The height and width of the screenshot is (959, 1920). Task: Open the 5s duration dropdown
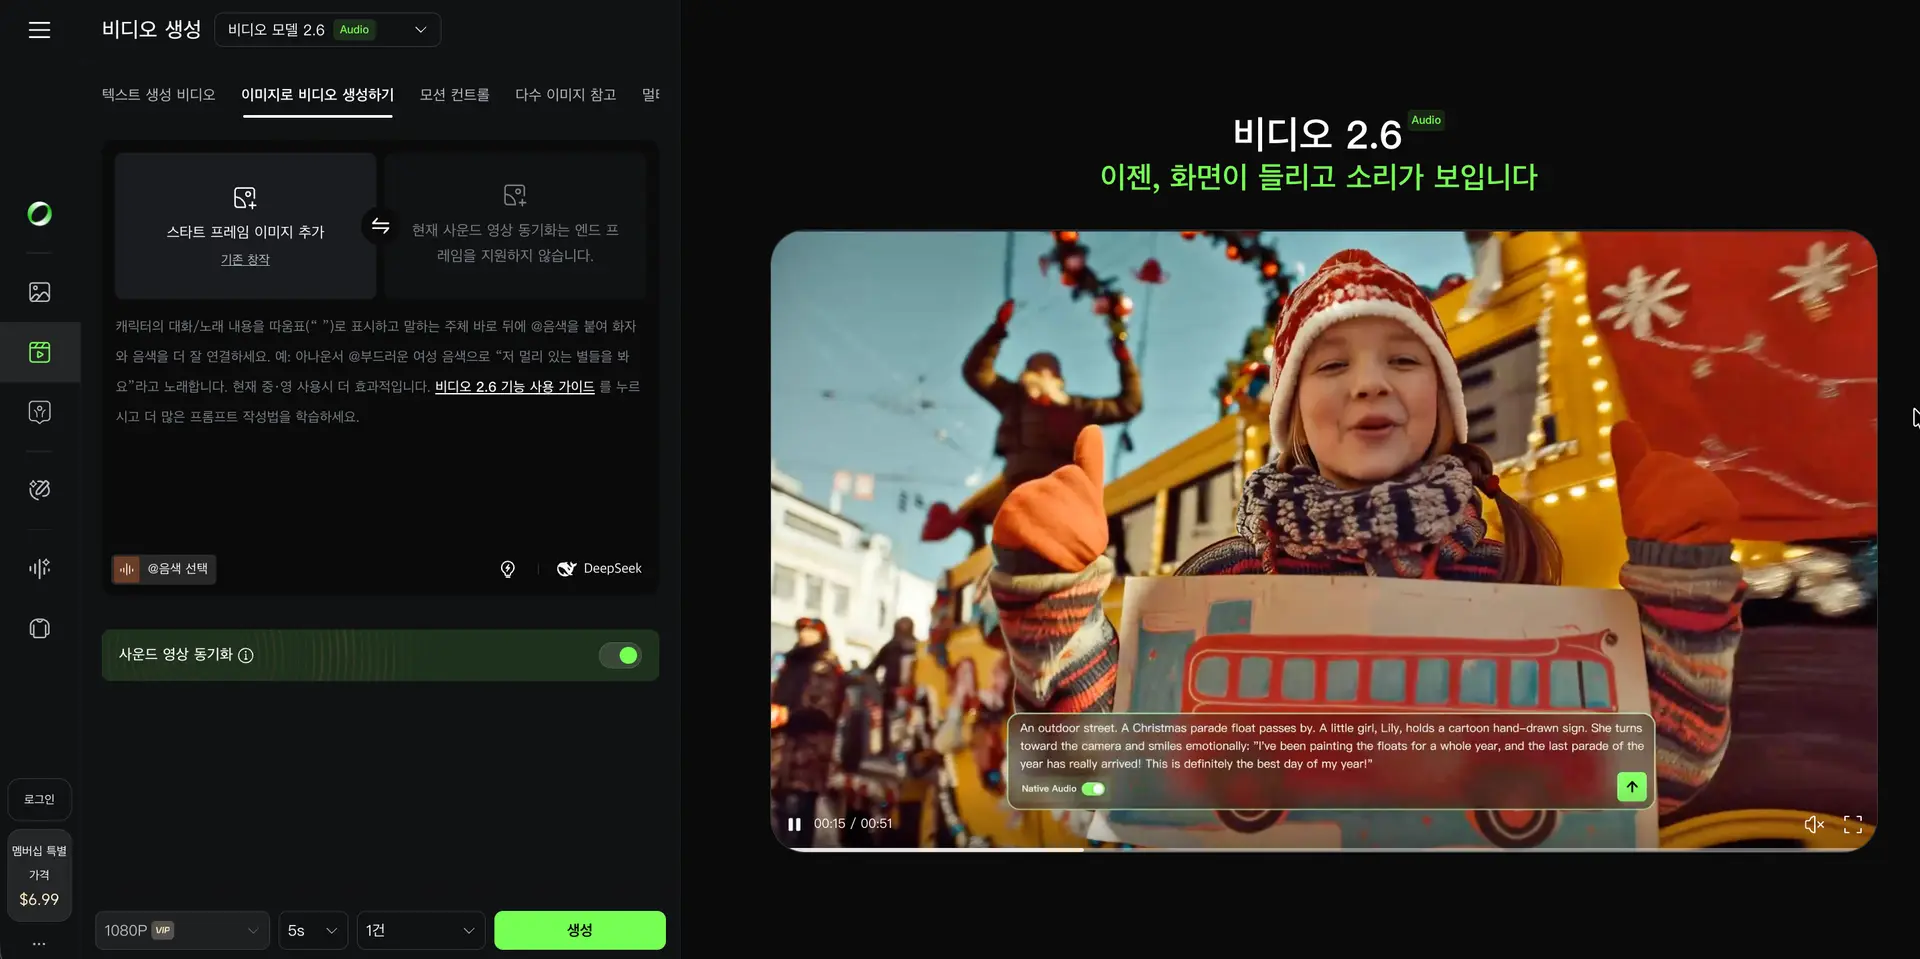tap(312, 929)
